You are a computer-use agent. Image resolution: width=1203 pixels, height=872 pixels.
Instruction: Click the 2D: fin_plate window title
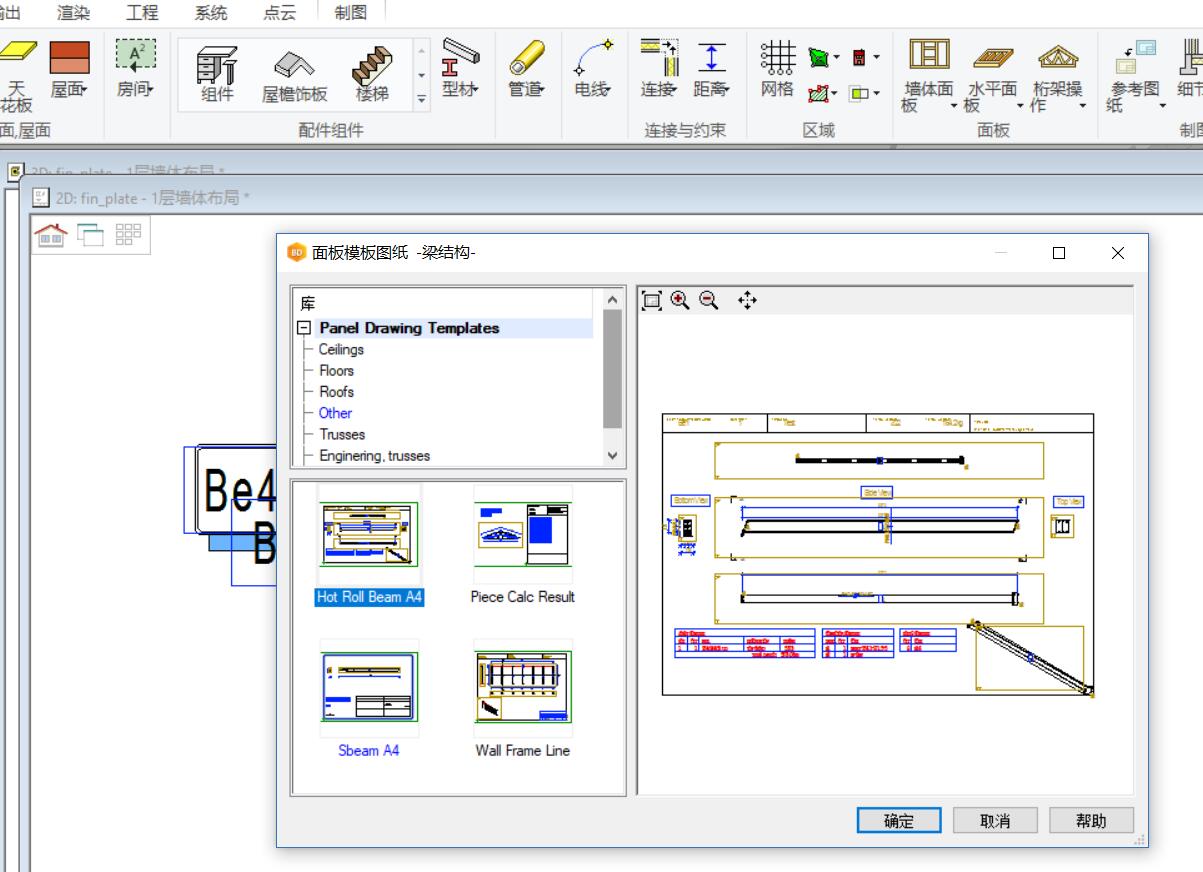[152, 198]
